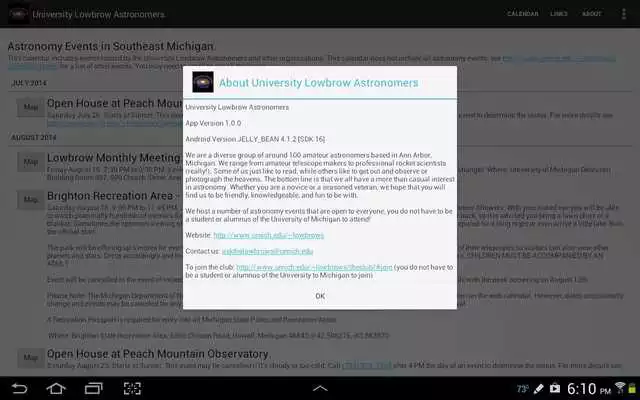Viewport: 640px width, 400px height.
Task: Tap the 6:10 PM clock
Action: point(589,389)
